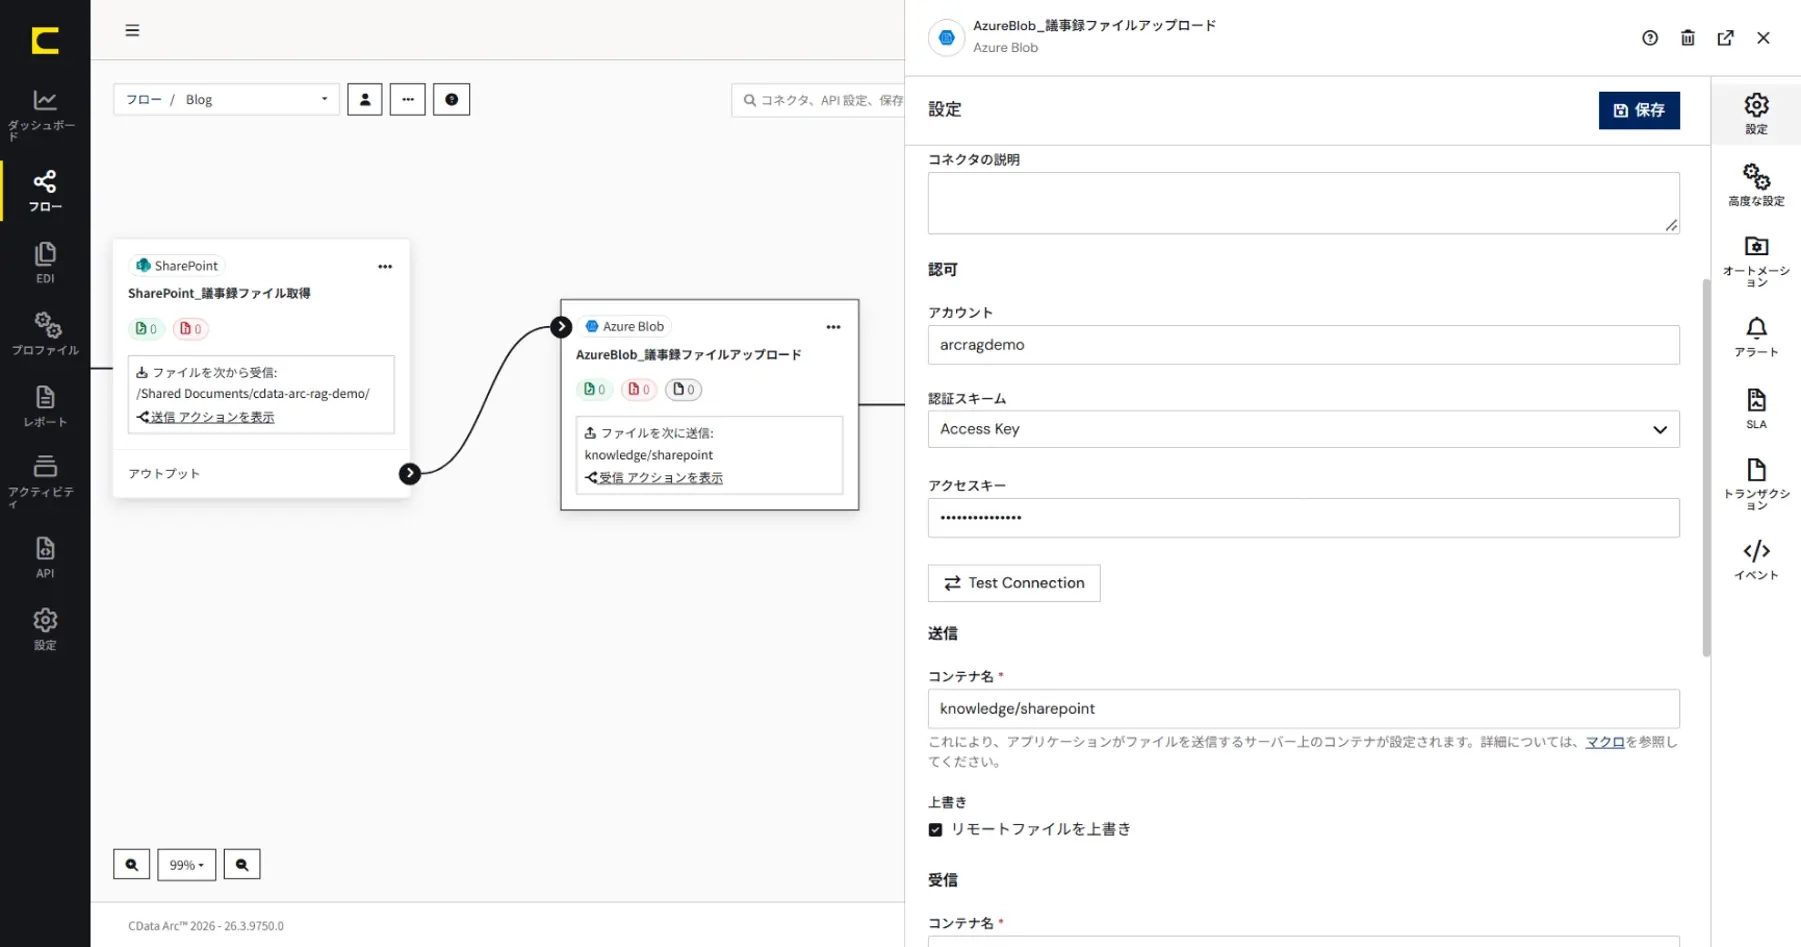Click the user icon button beside the flow selector

365,99
